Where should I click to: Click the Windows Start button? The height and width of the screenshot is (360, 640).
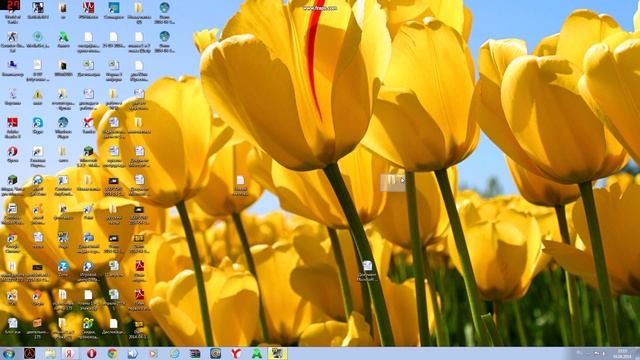(9, 353)
